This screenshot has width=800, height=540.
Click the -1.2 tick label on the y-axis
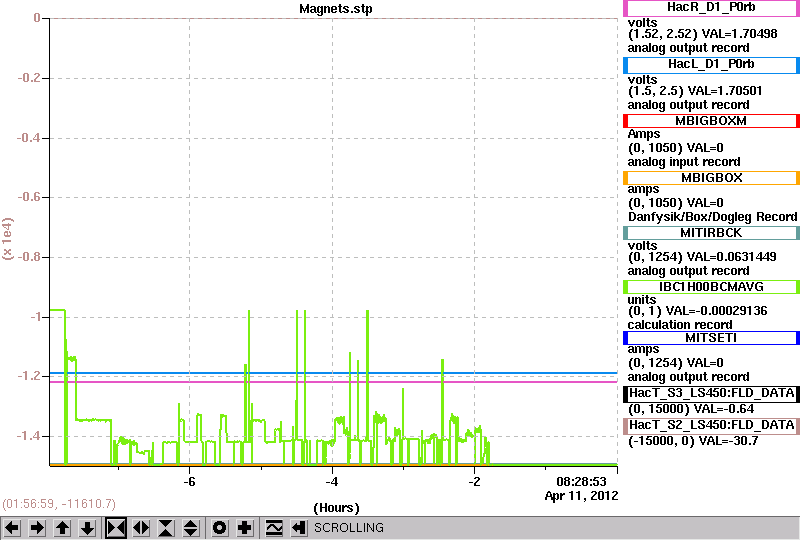(29, 376)
